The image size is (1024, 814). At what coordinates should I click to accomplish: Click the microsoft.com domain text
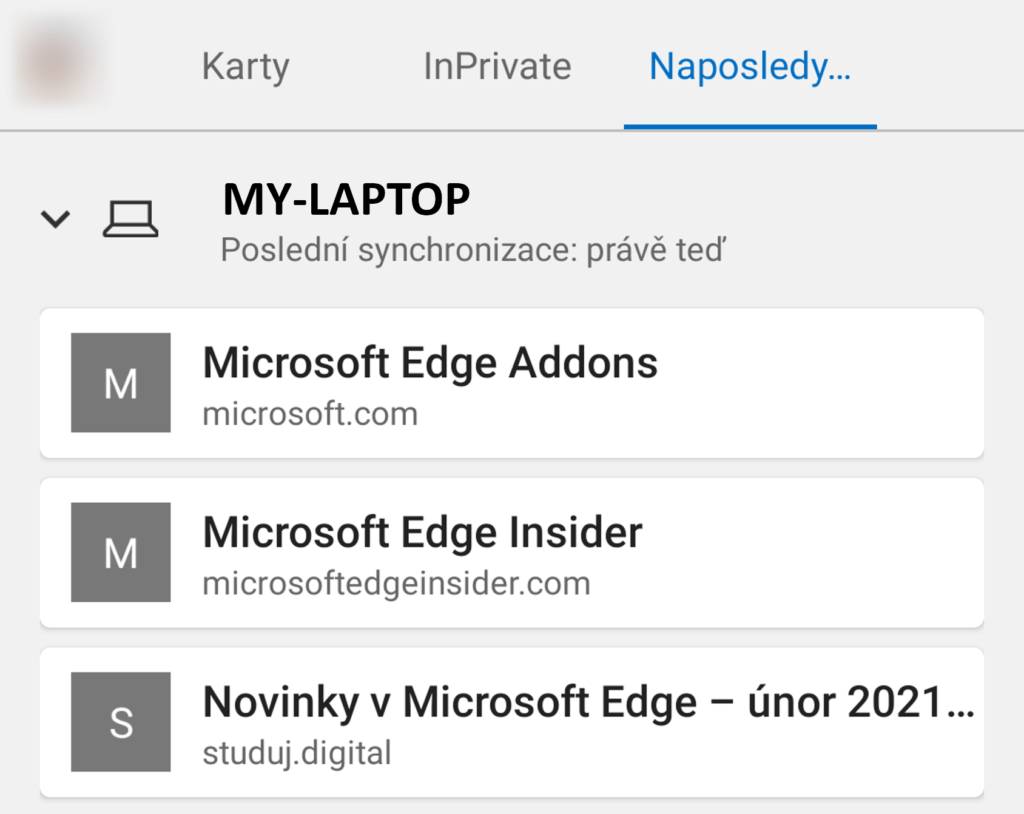tap(310, 414)
